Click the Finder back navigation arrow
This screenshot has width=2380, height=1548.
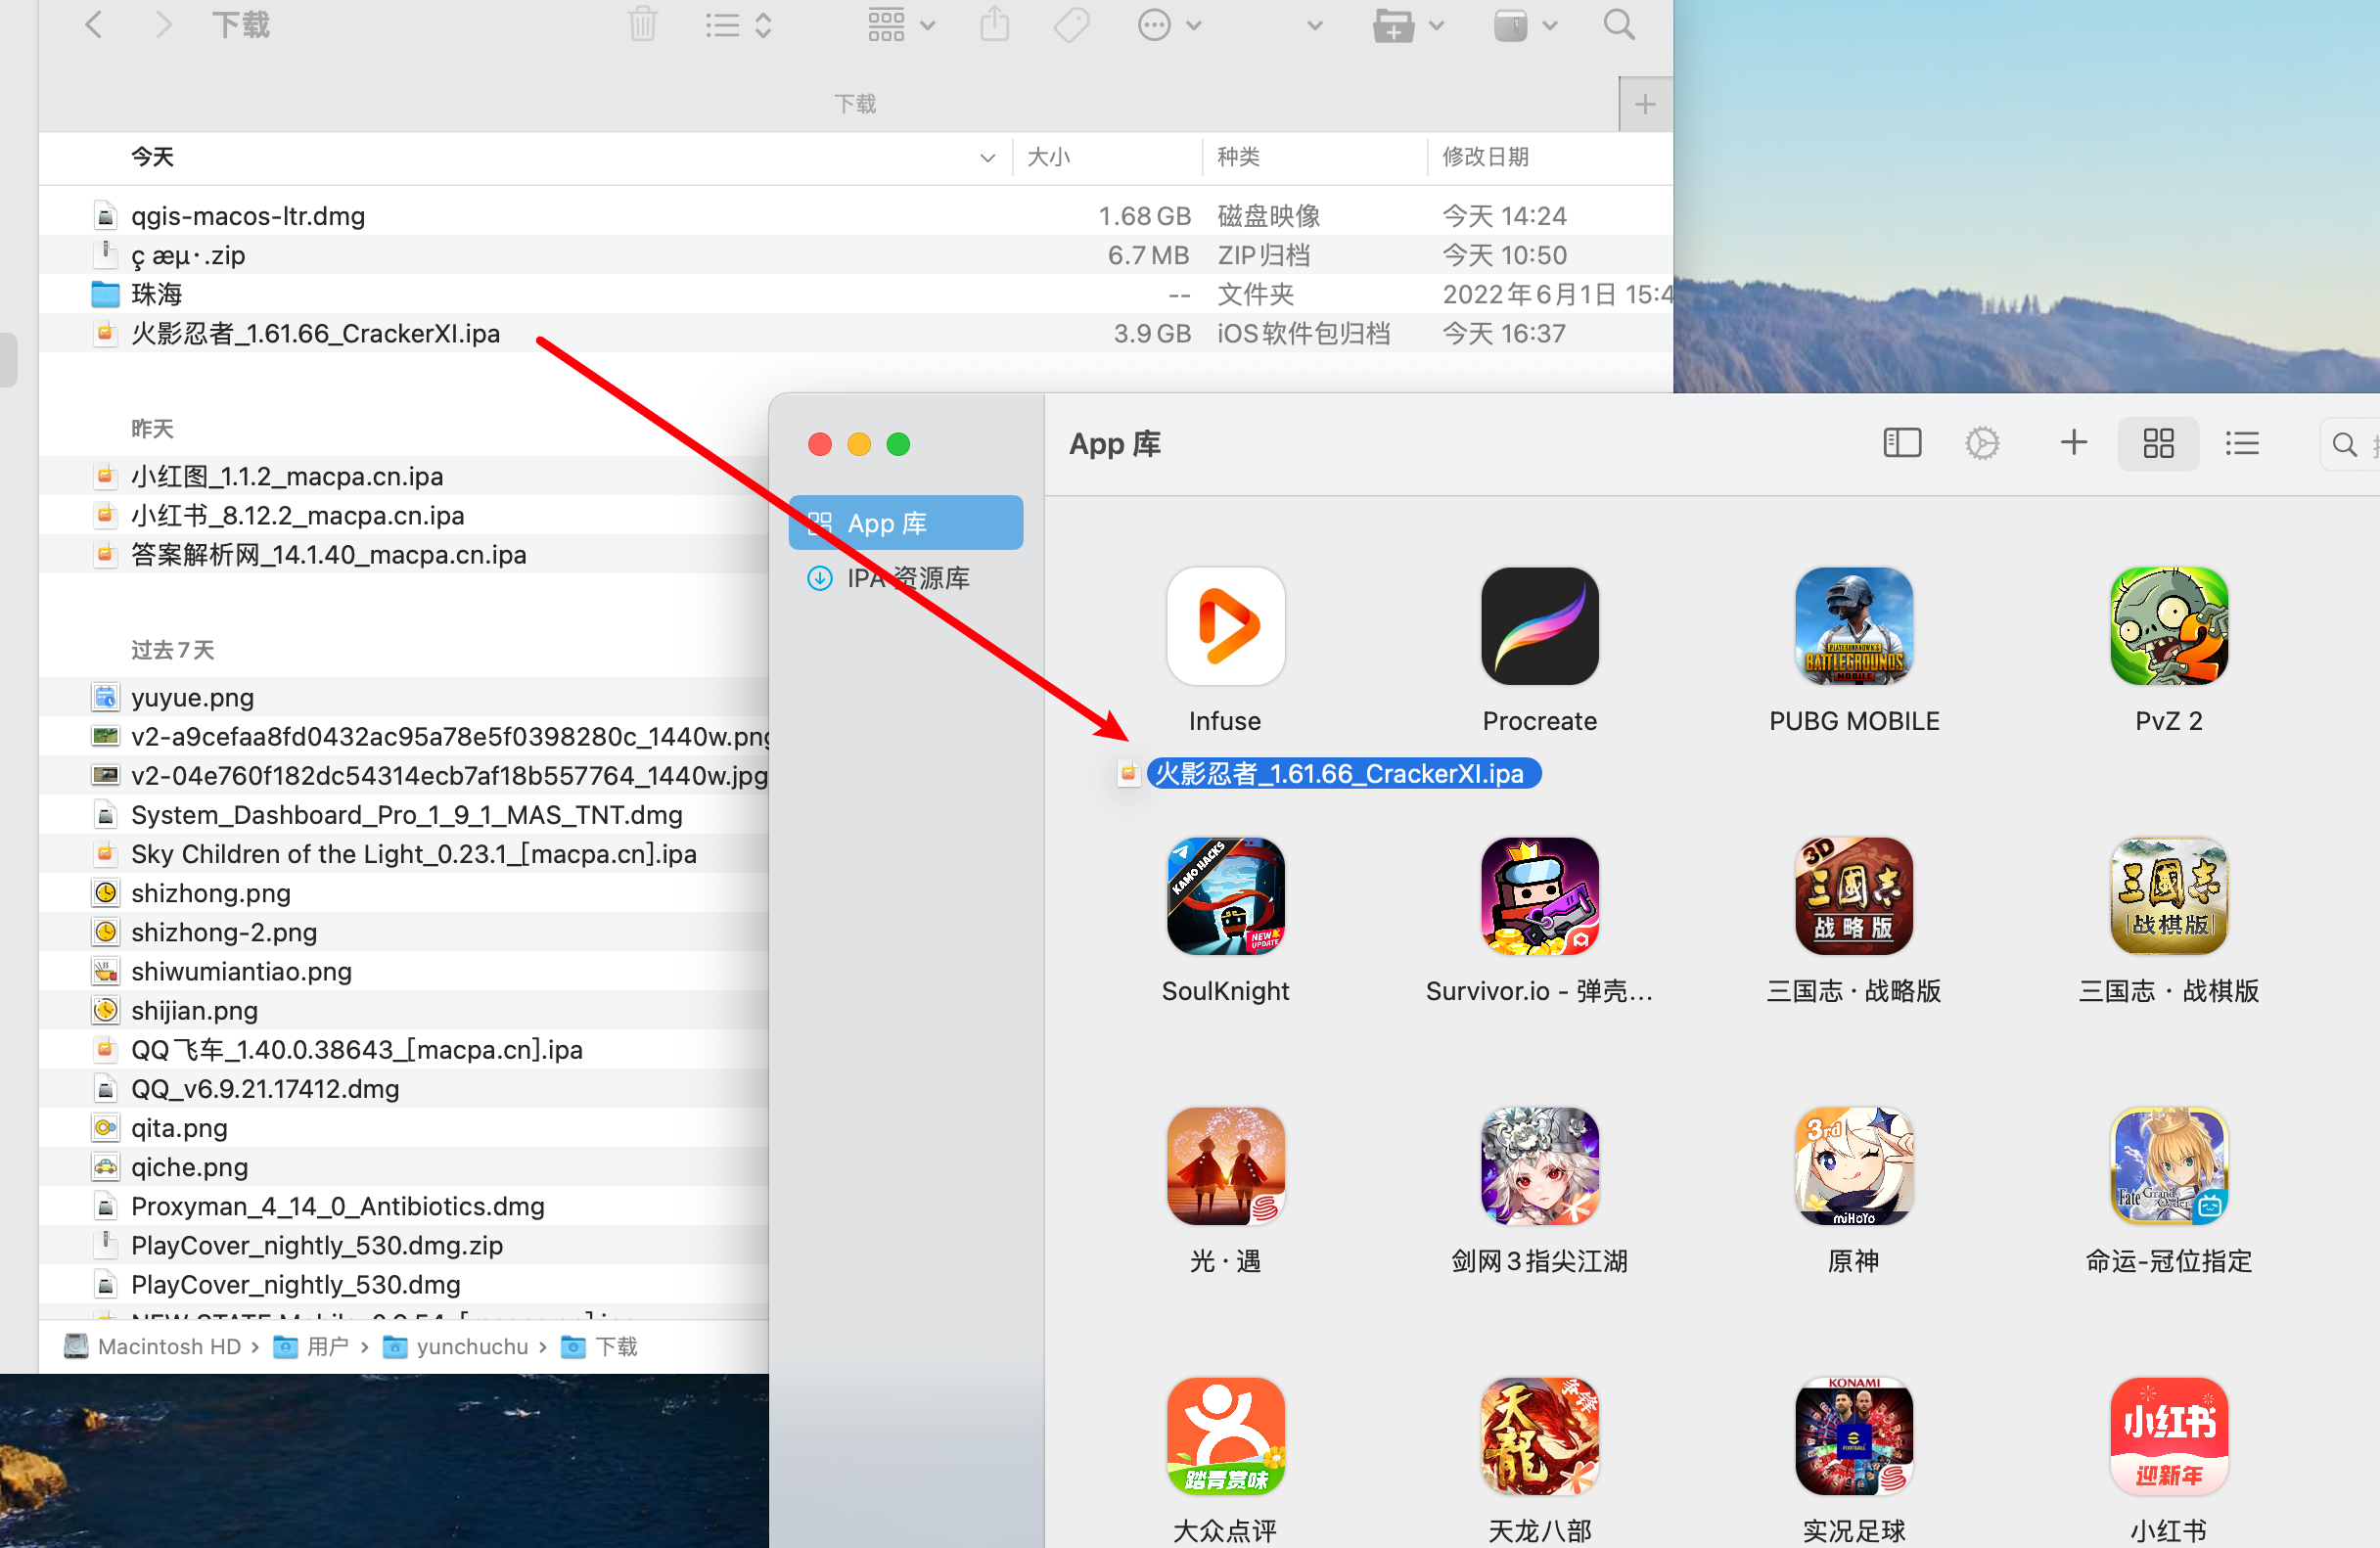[94, 24]
